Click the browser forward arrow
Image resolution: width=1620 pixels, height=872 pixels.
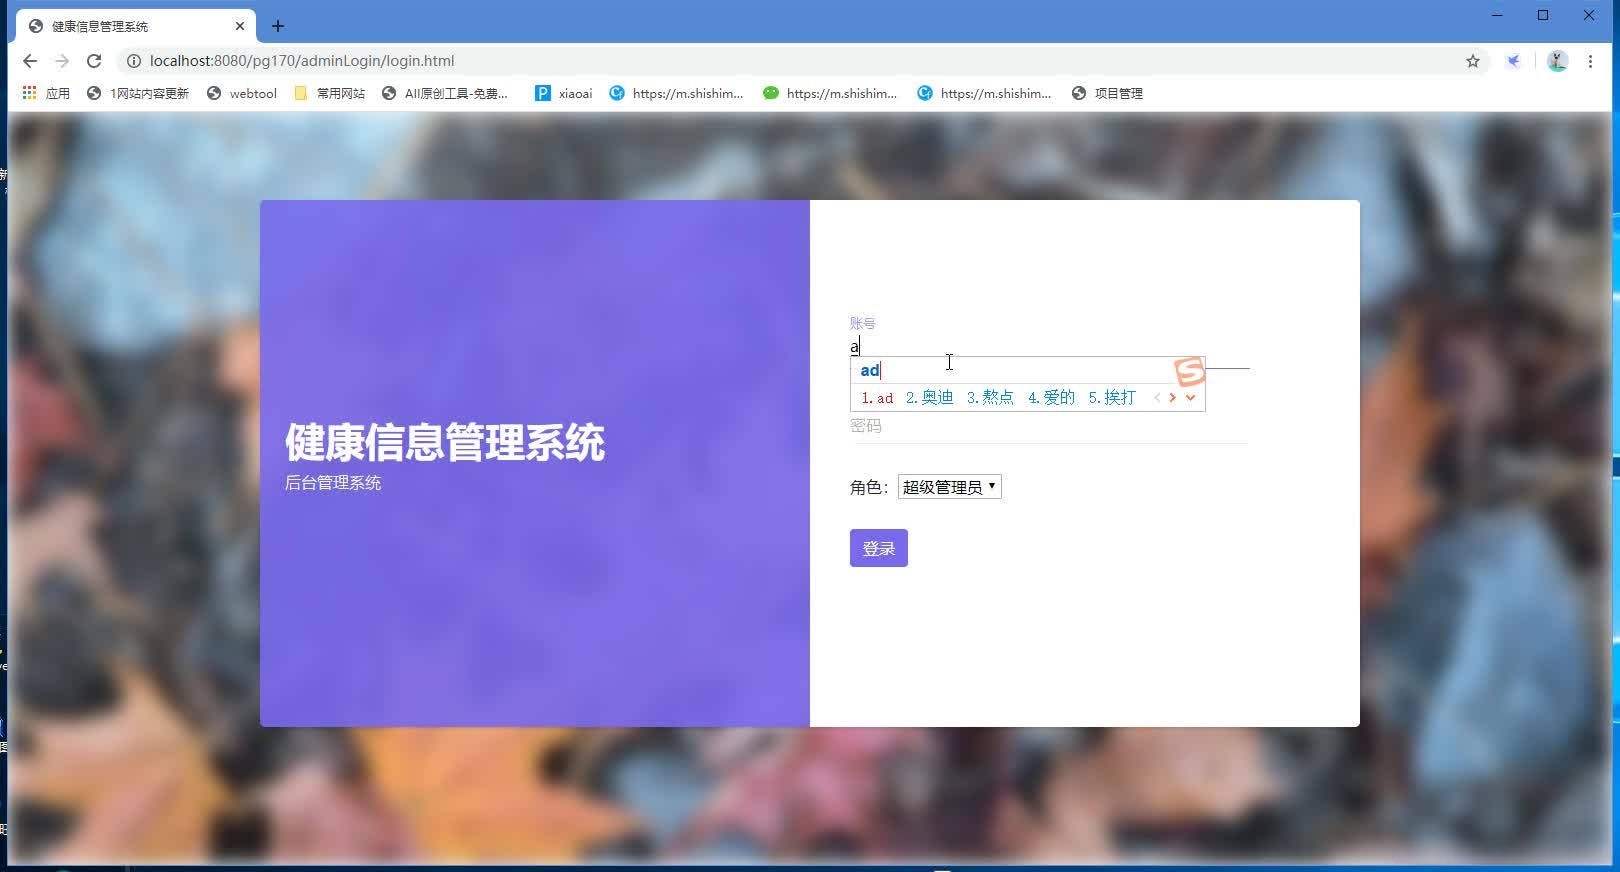62,61
